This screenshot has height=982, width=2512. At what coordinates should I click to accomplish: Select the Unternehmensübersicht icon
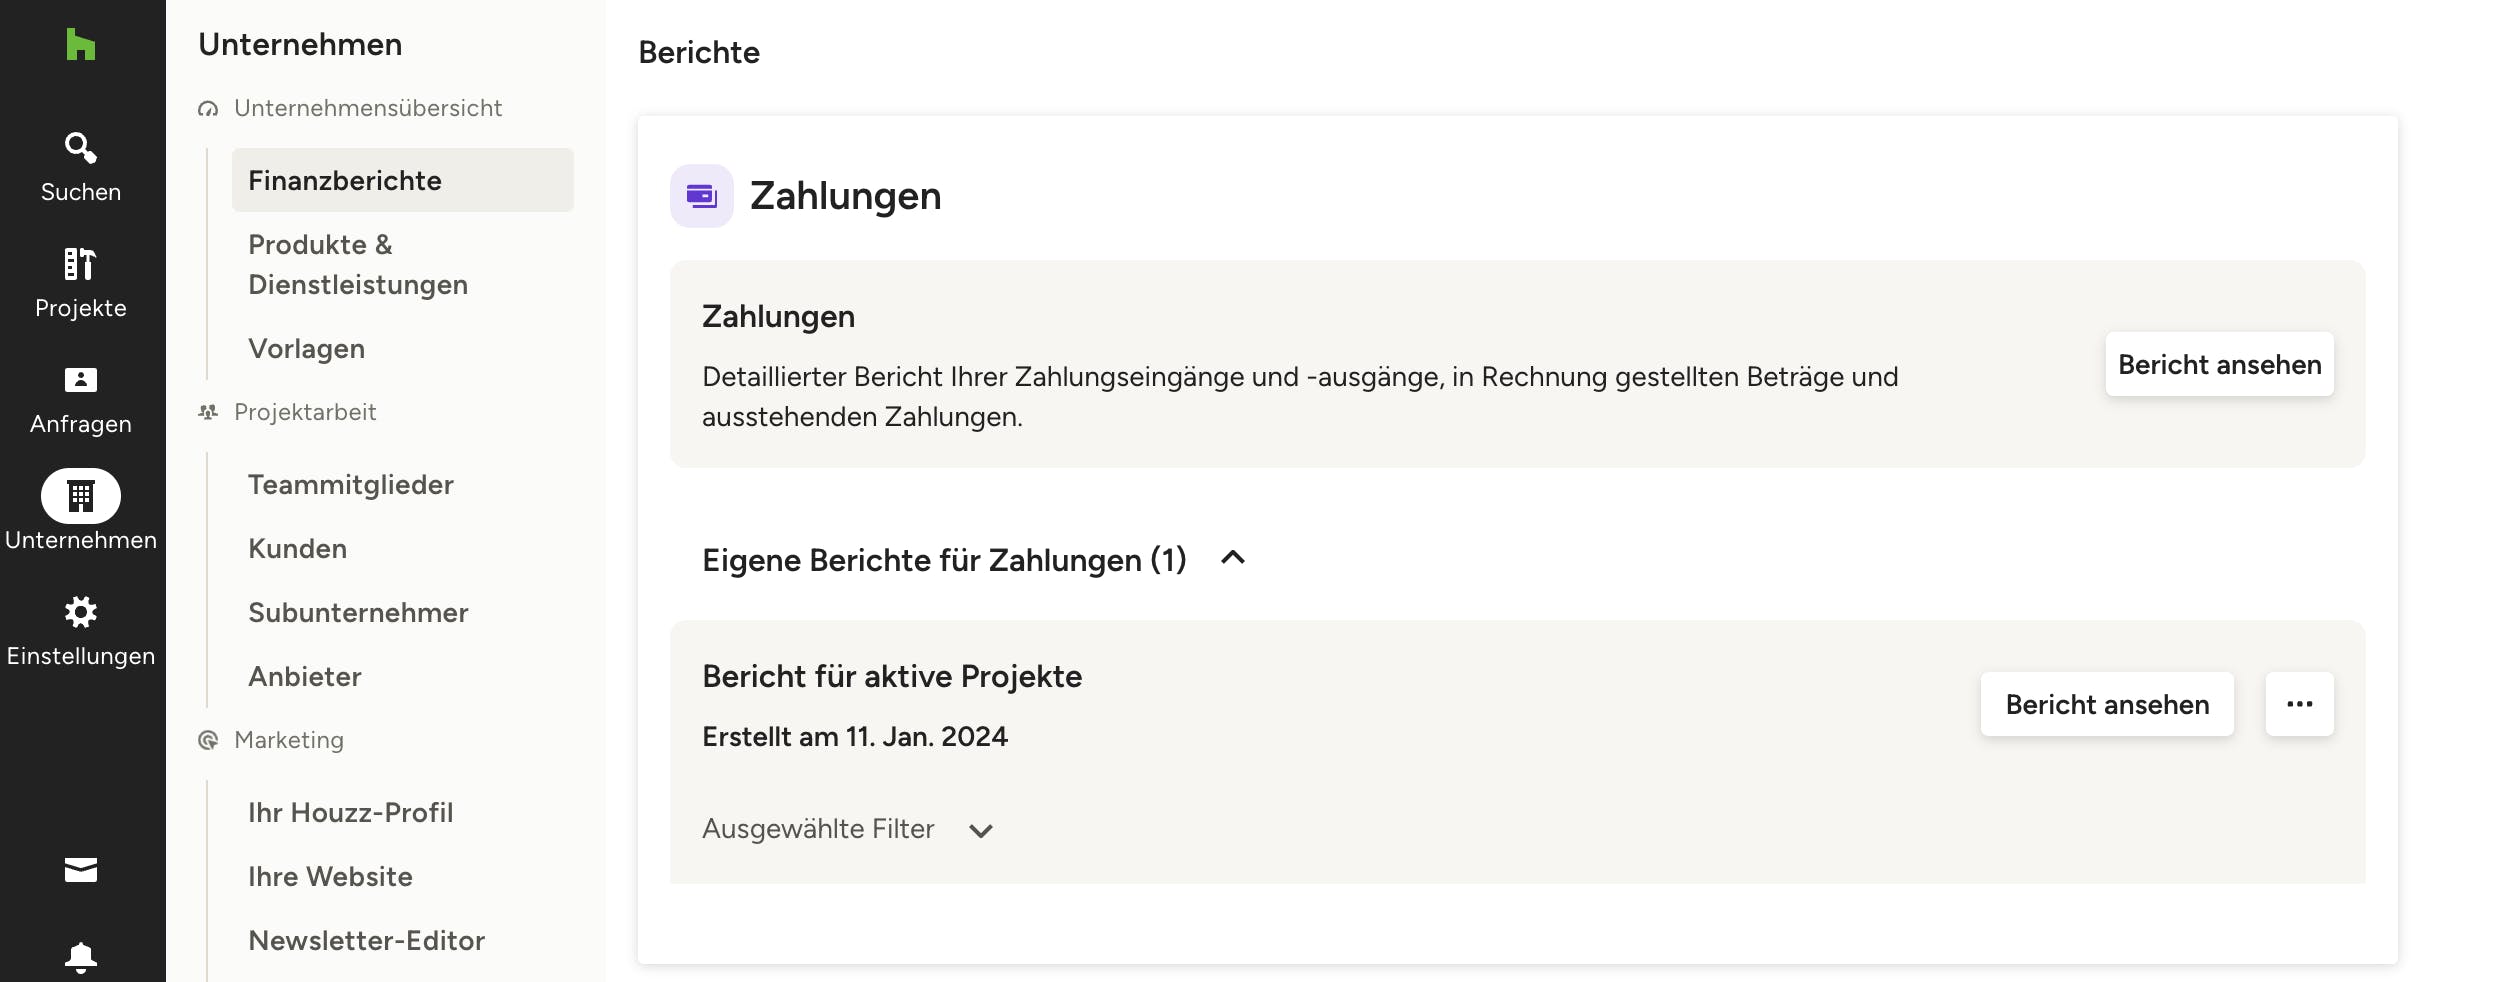coord(208,107)
